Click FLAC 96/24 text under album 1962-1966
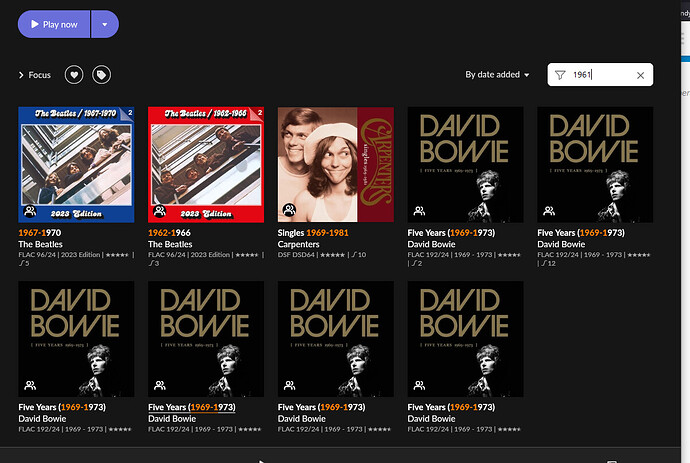 pos(167,255)
